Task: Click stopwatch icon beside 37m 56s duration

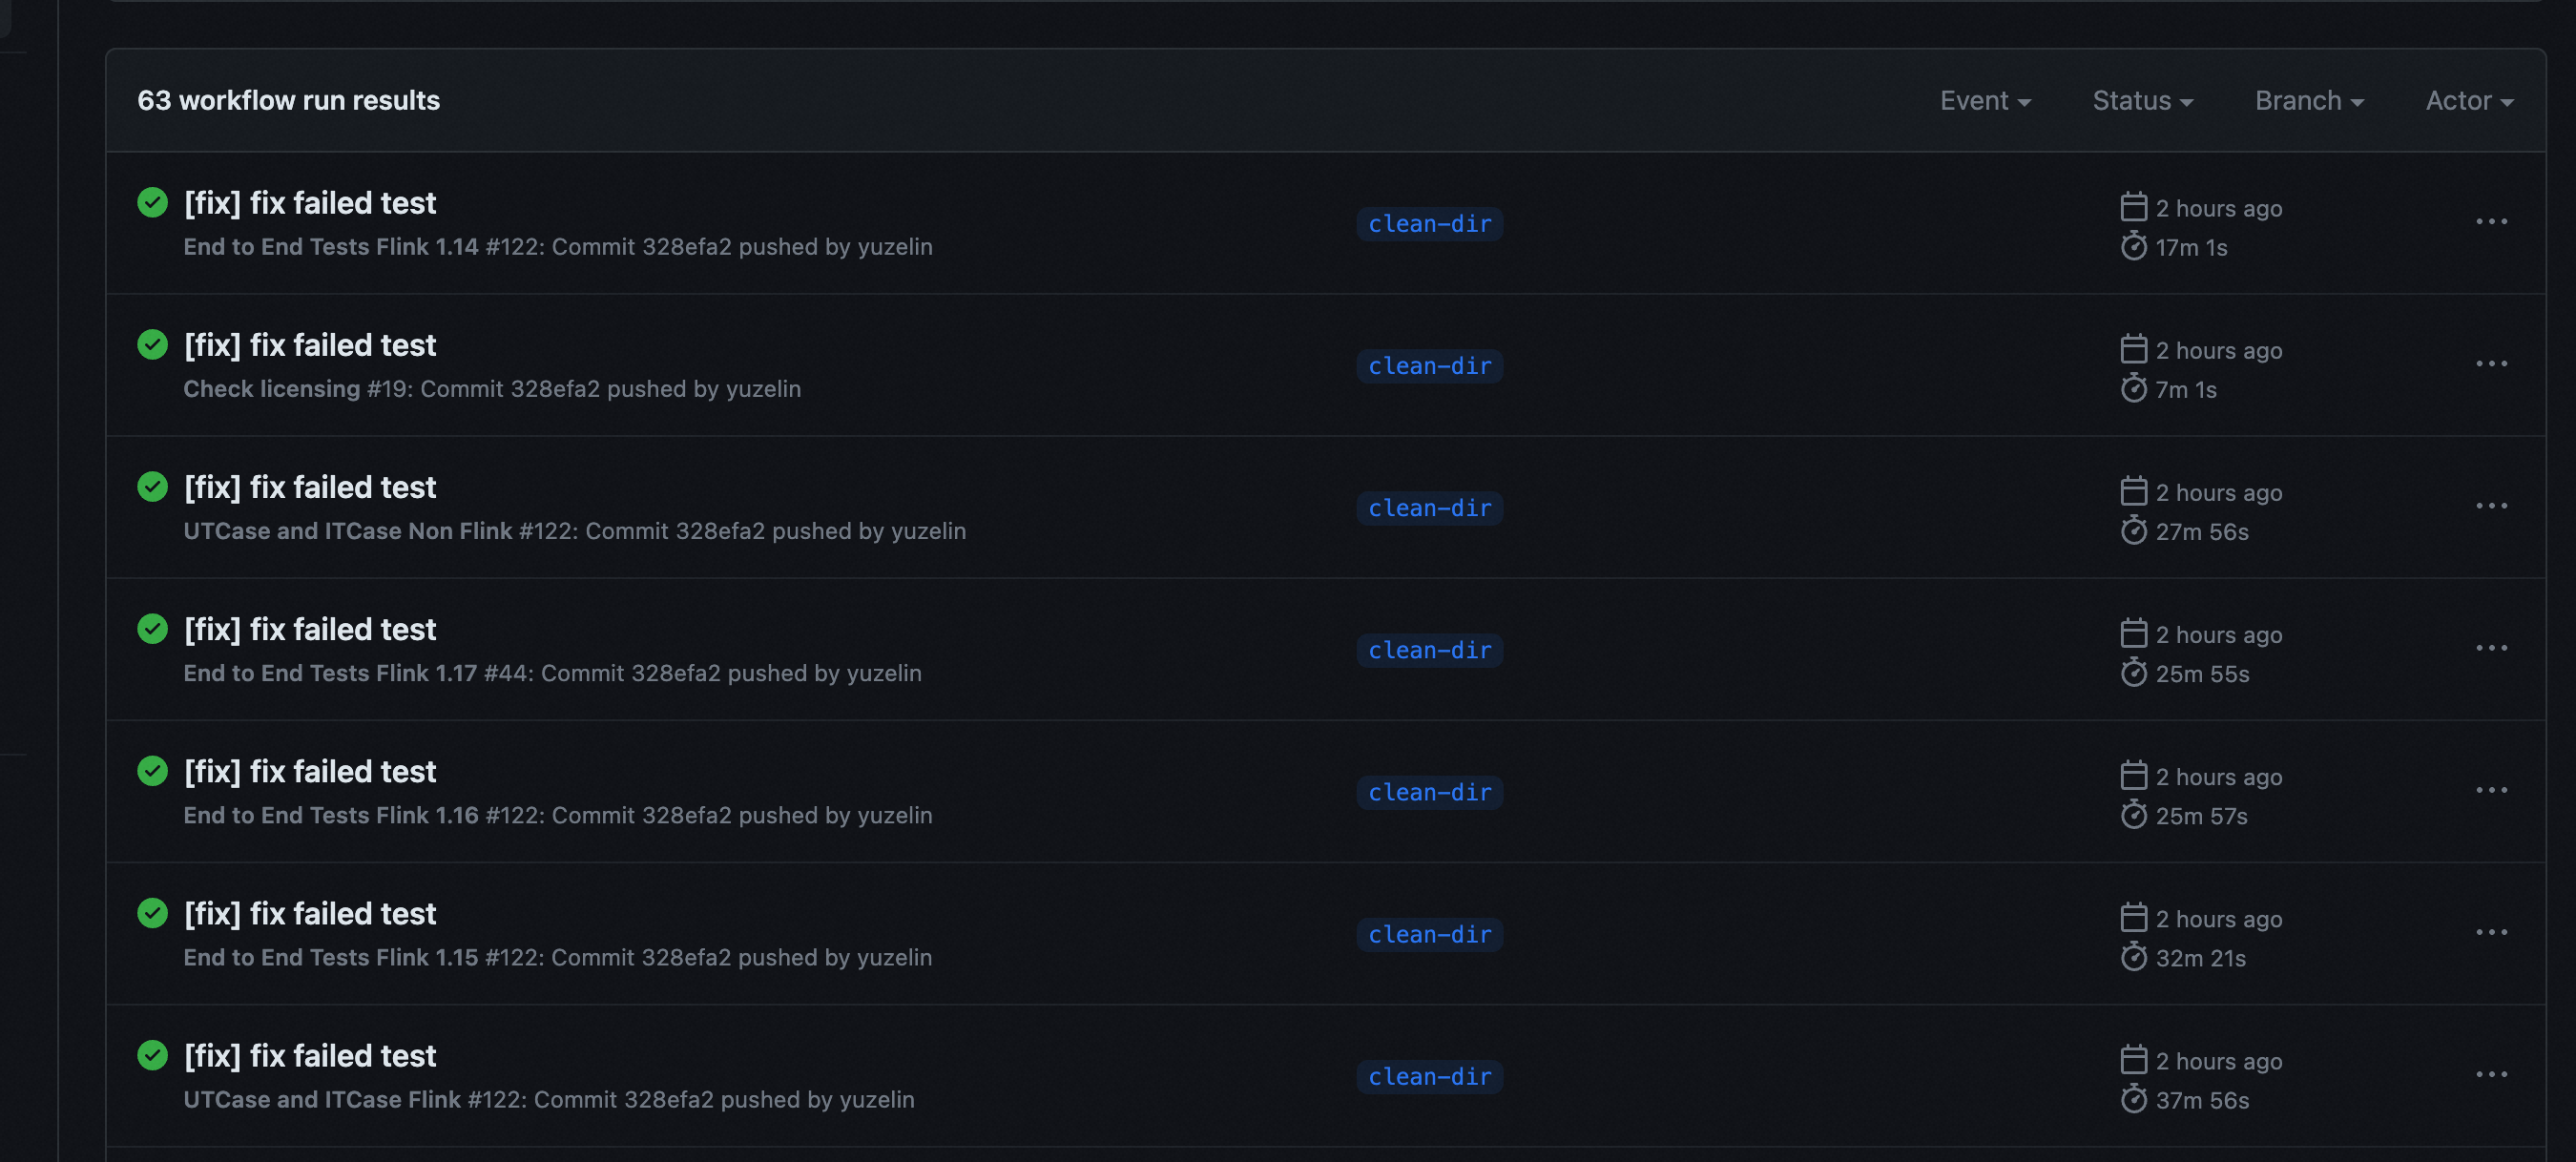Action: (2133, 1100)
